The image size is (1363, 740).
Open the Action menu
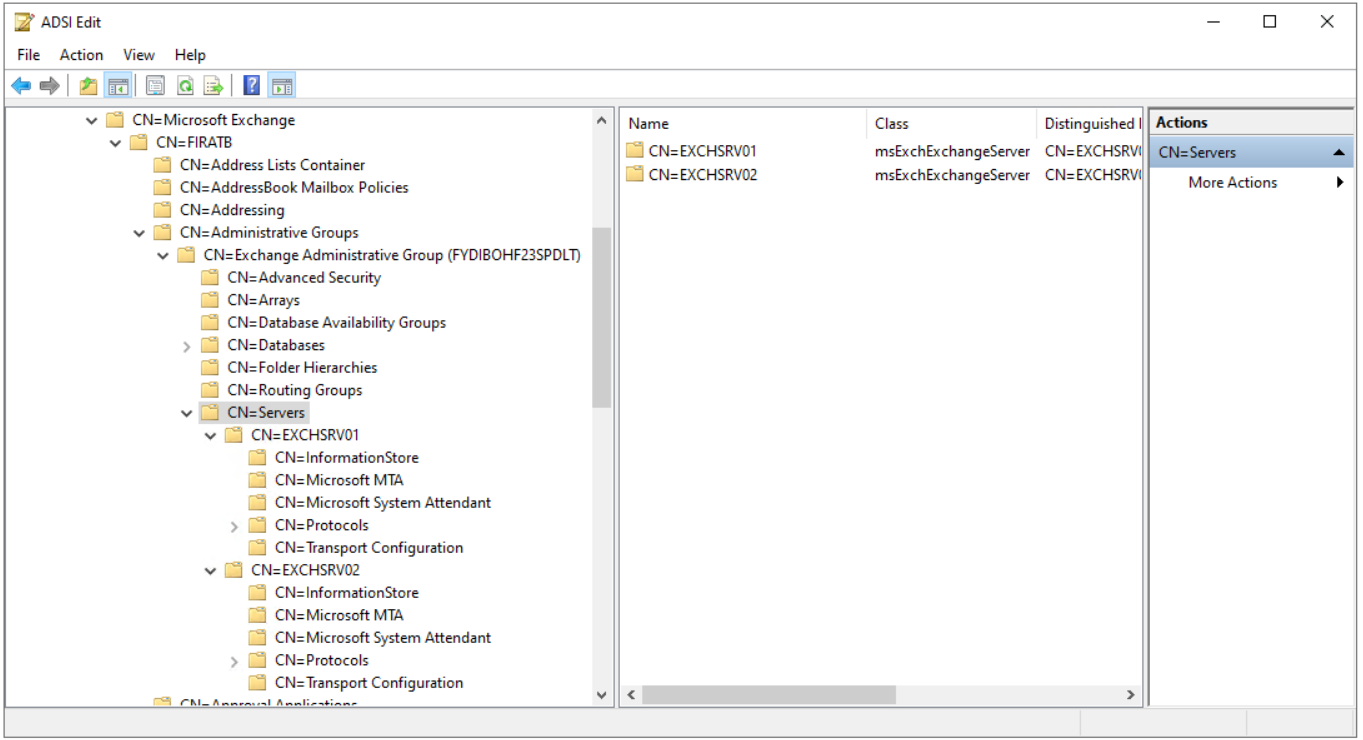click(x=81, y=55)
